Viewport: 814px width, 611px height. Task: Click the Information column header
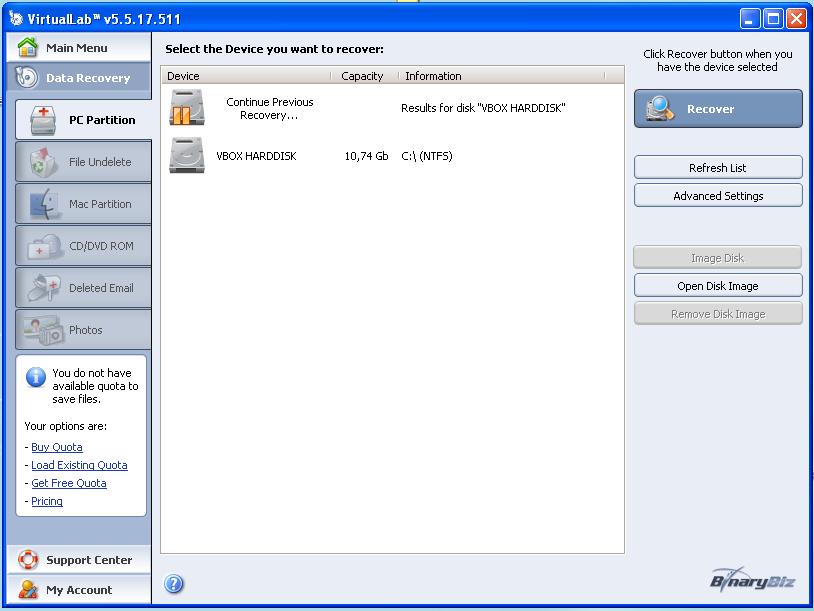(x=502, y=76)
